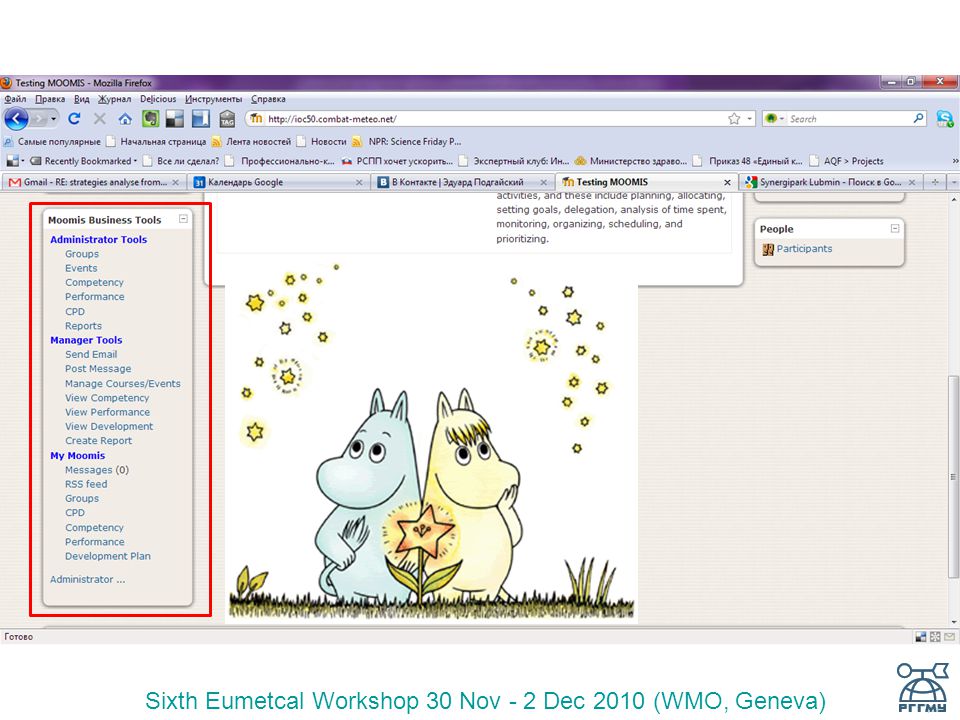Collapse the People block

pyautogui.click(x=894, y=228)
